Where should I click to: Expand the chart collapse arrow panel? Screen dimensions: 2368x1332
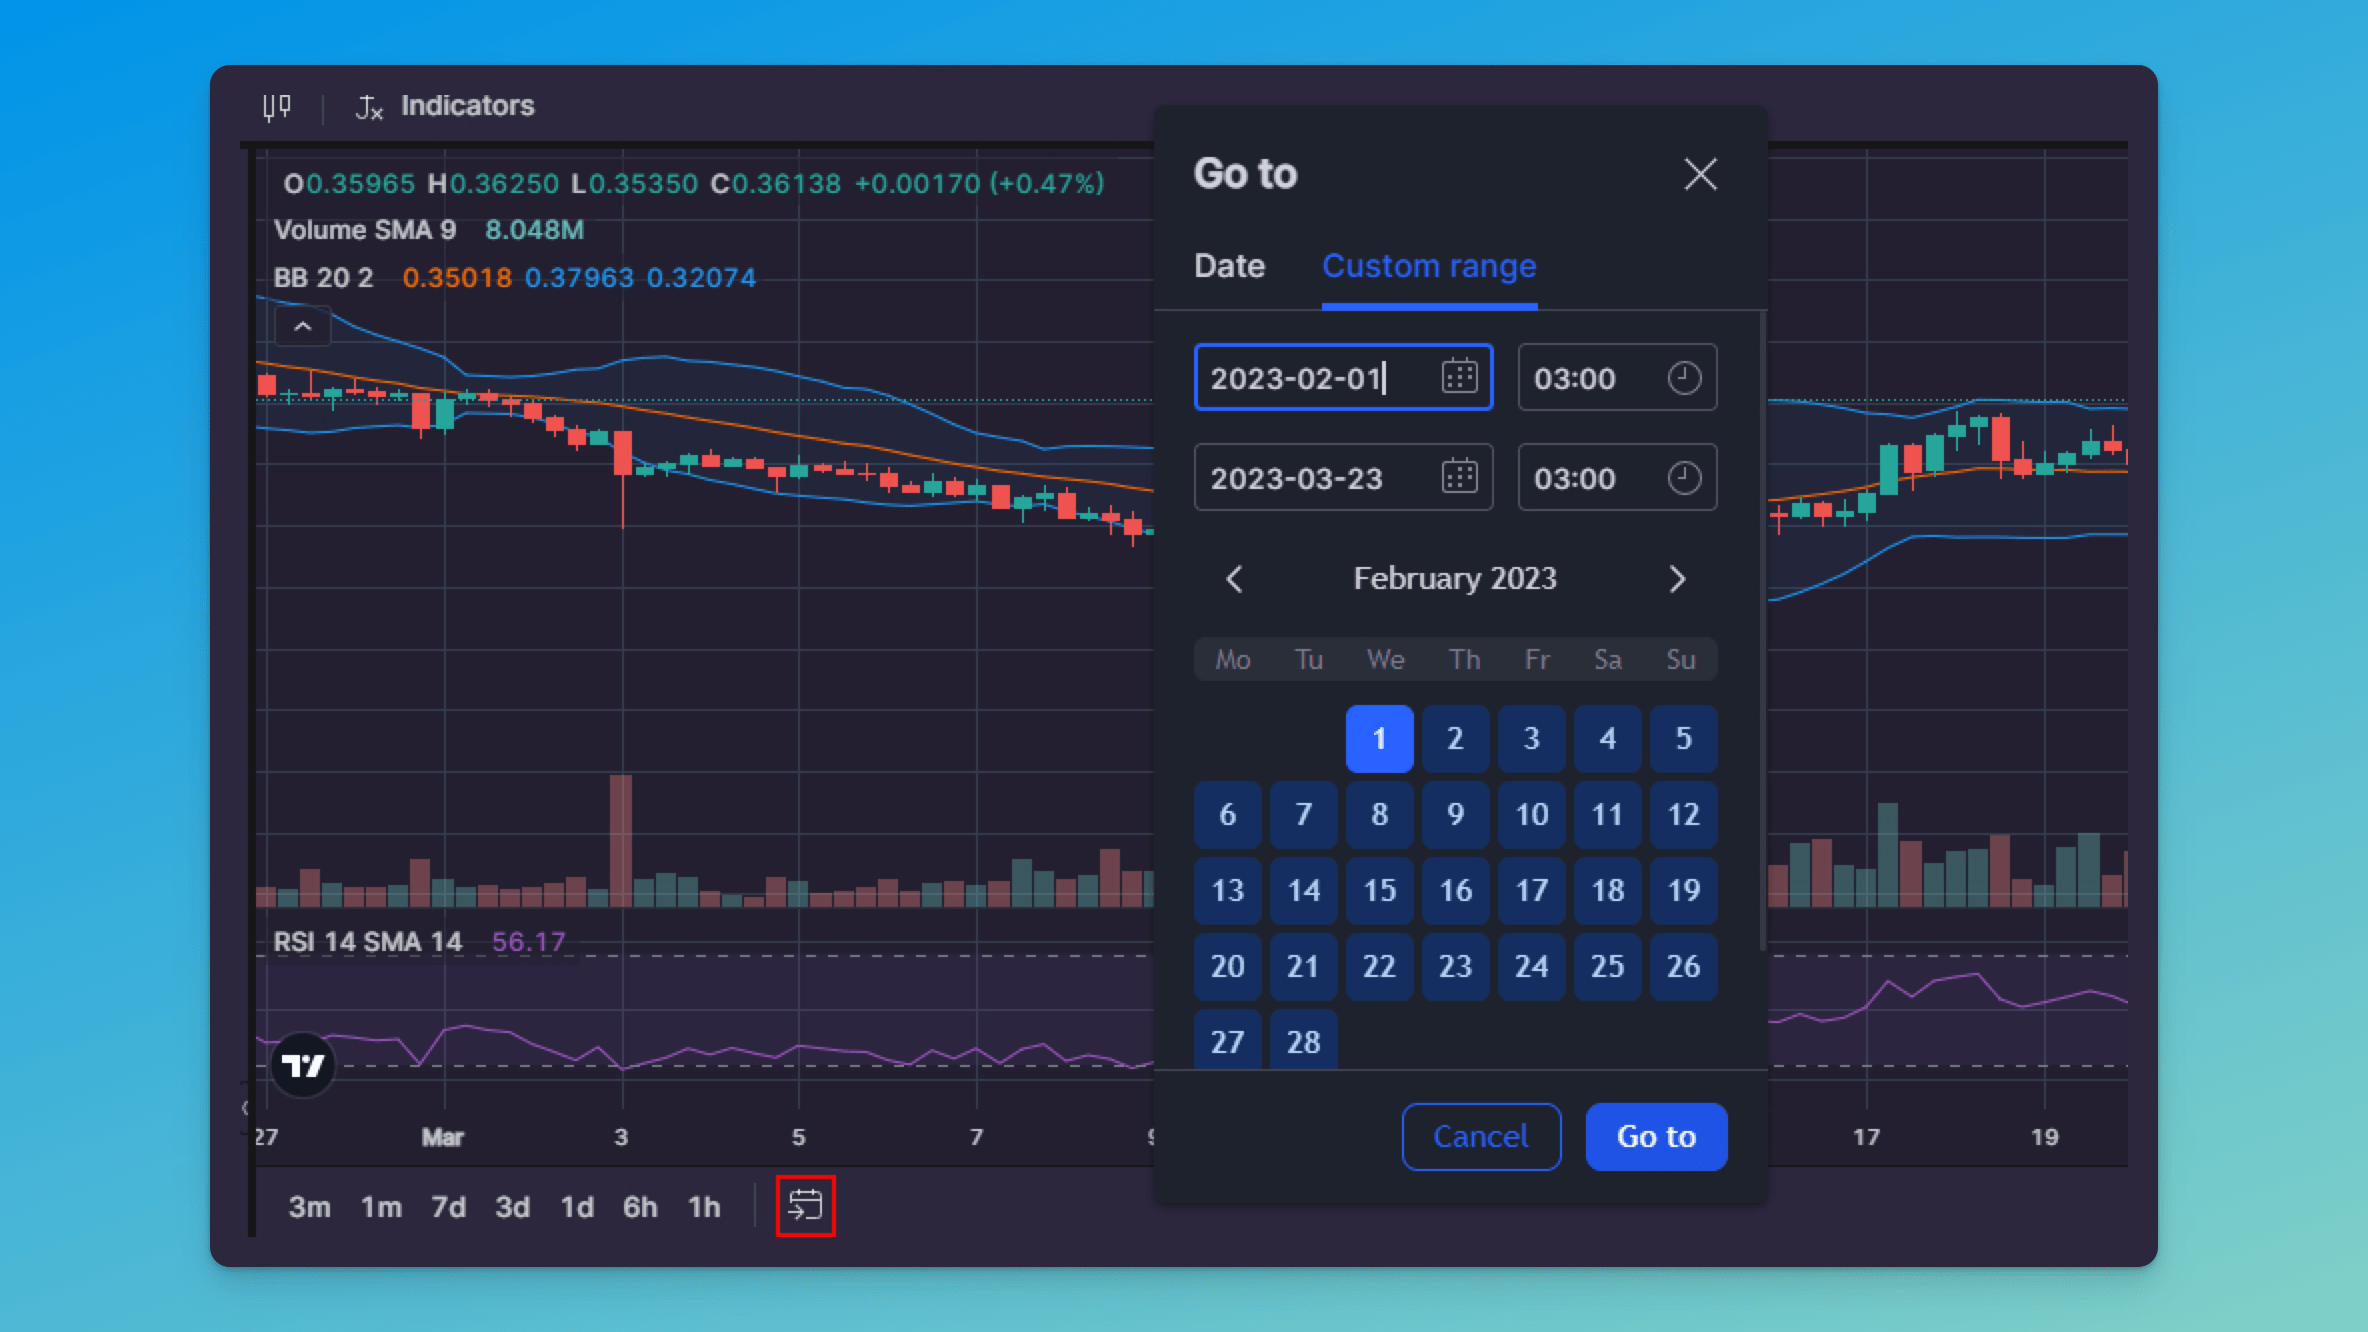[303, 325]
